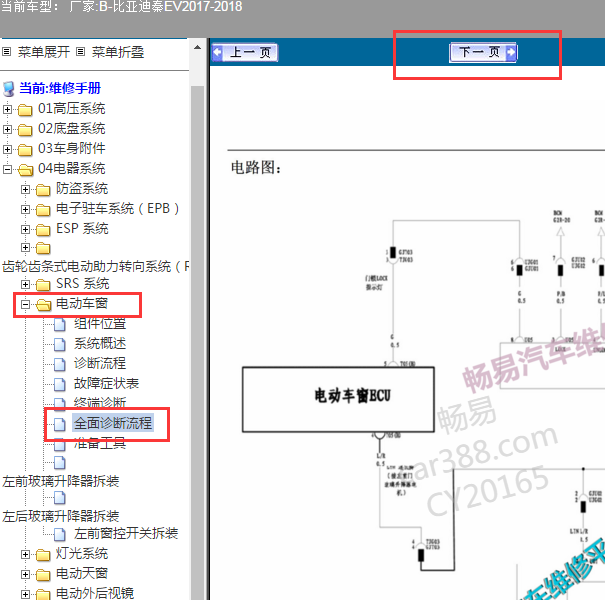
Task: Click the 电动天窗 folder label
Action: click(x=82, y=574)
